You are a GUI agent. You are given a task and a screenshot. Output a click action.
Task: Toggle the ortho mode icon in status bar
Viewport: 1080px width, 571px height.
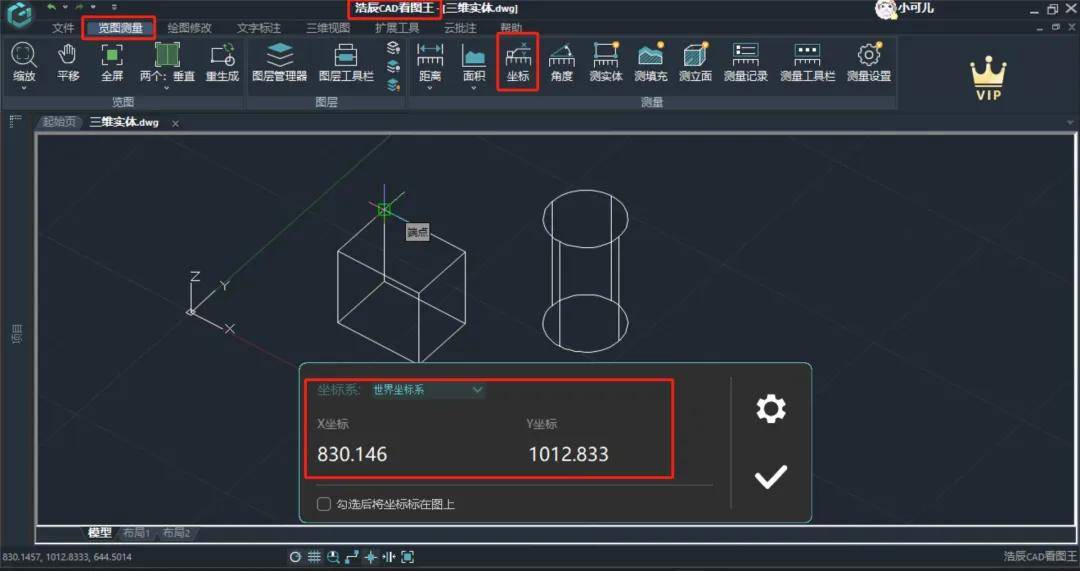(x=352, y=557)
